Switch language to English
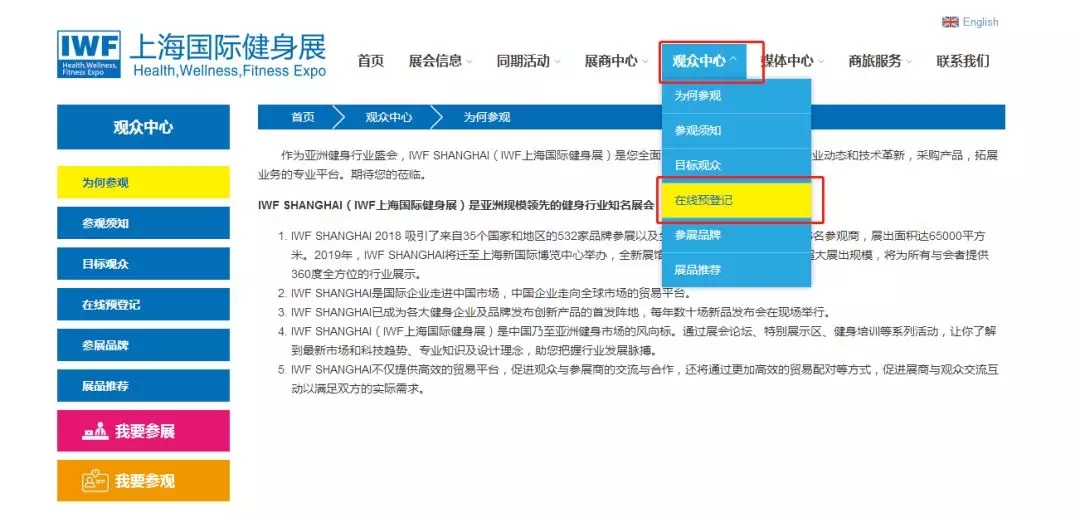Viewport: 1080px width, 513px height. [x=979, y=22]
